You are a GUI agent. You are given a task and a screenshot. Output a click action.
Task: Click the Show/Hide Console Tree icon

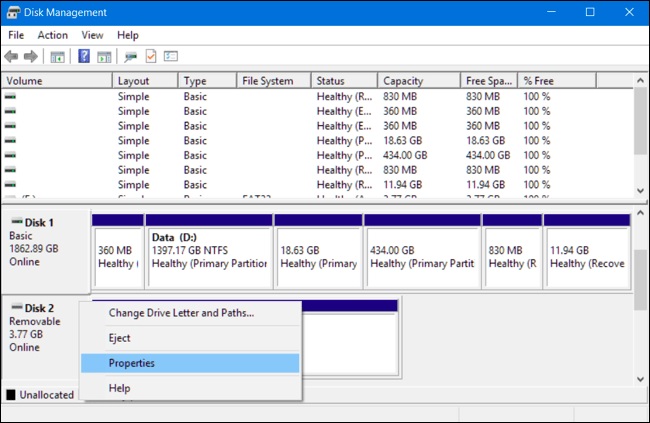tap(58, 56)
